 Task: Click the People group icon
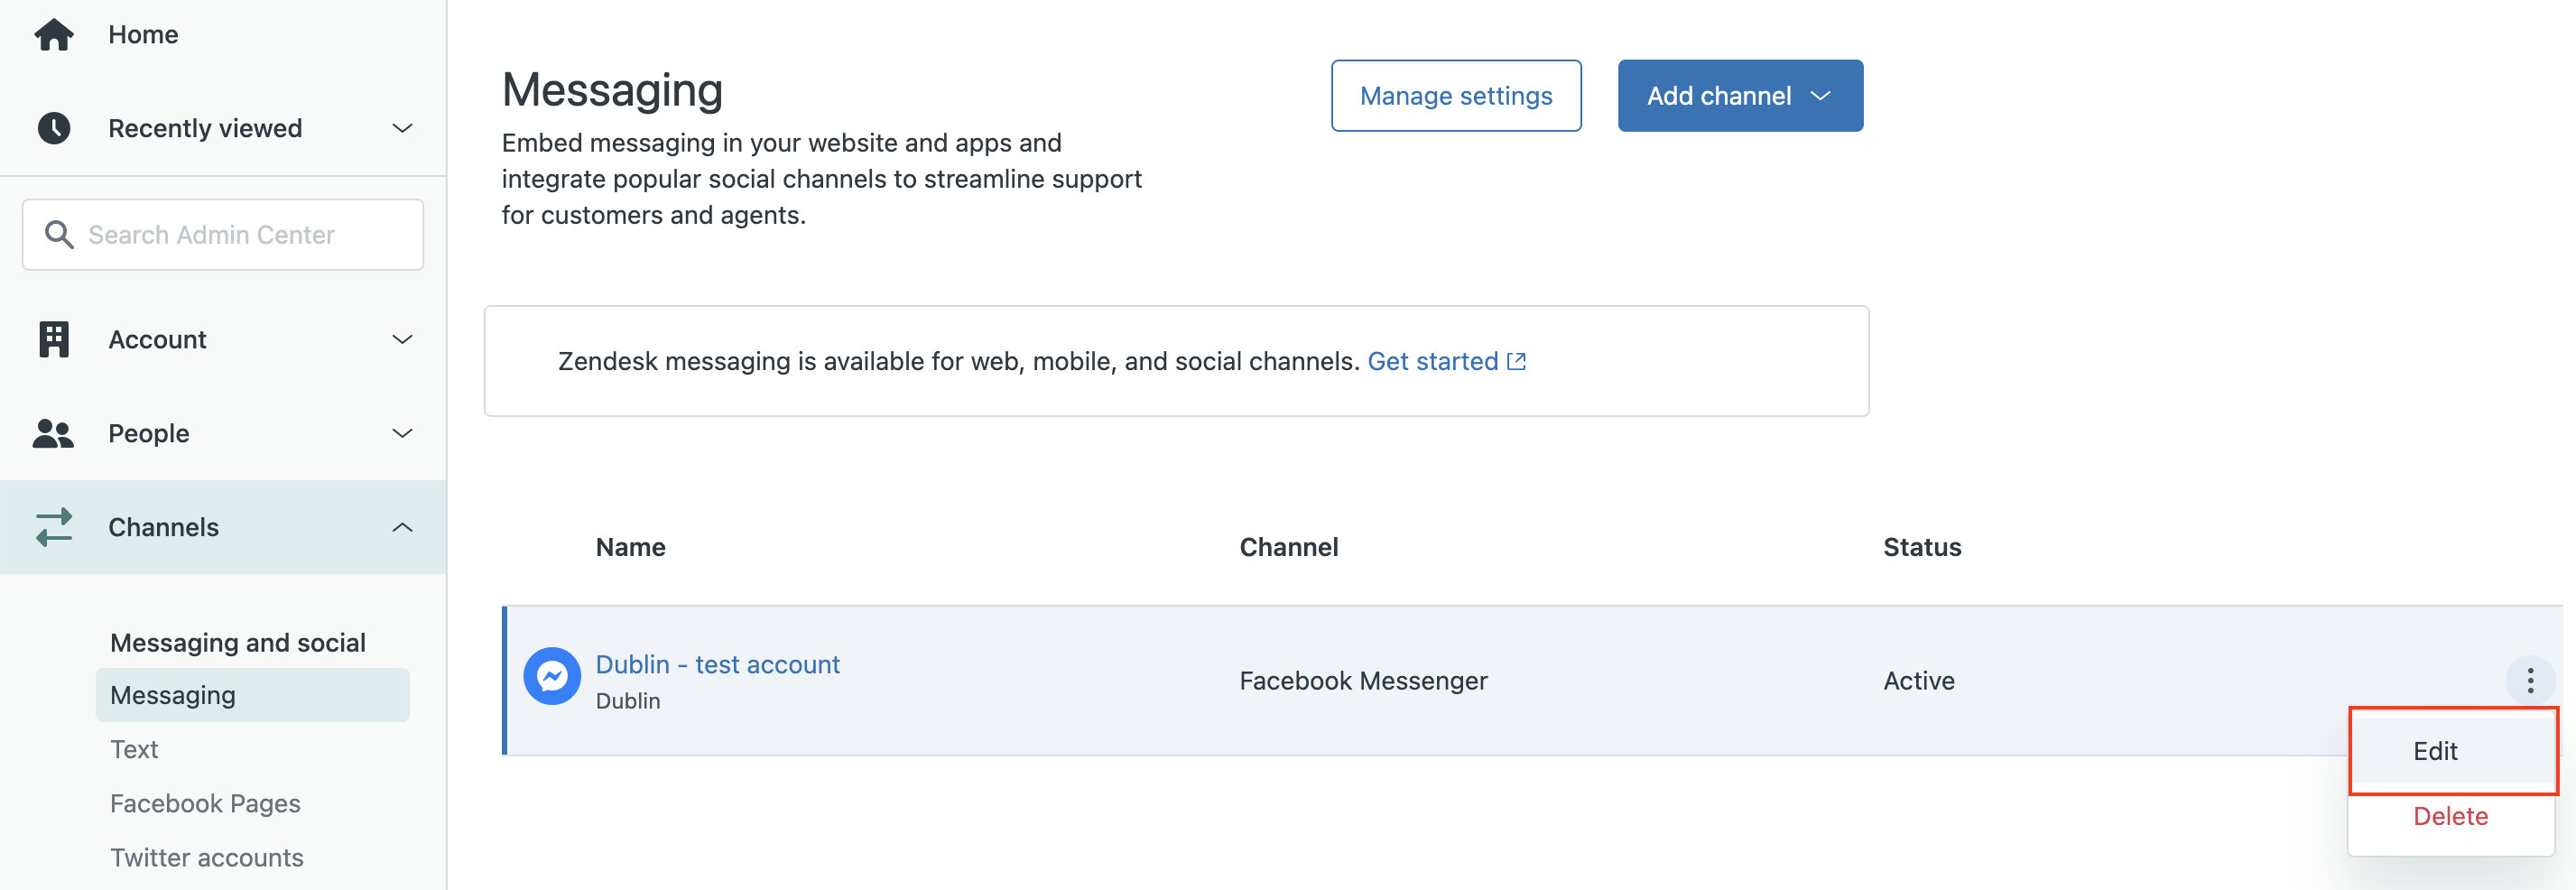[x=54, y=433]
